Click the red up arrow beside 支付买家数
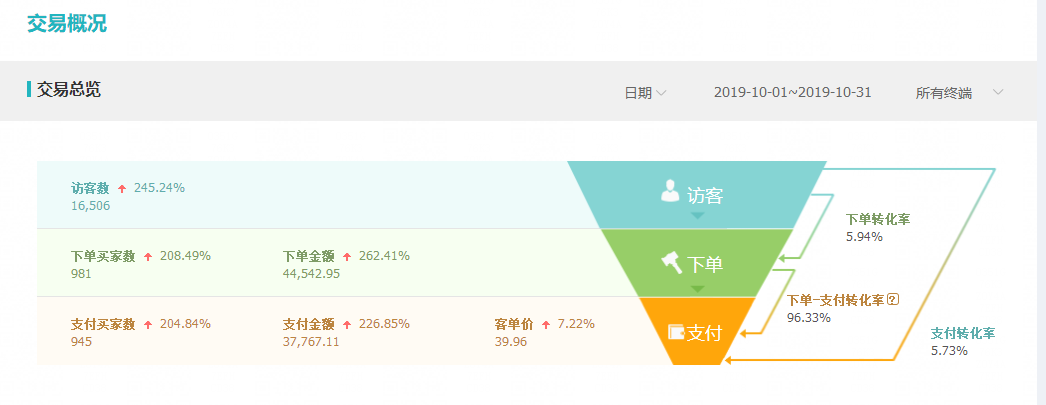1046x405 pixels. [148, 325]
